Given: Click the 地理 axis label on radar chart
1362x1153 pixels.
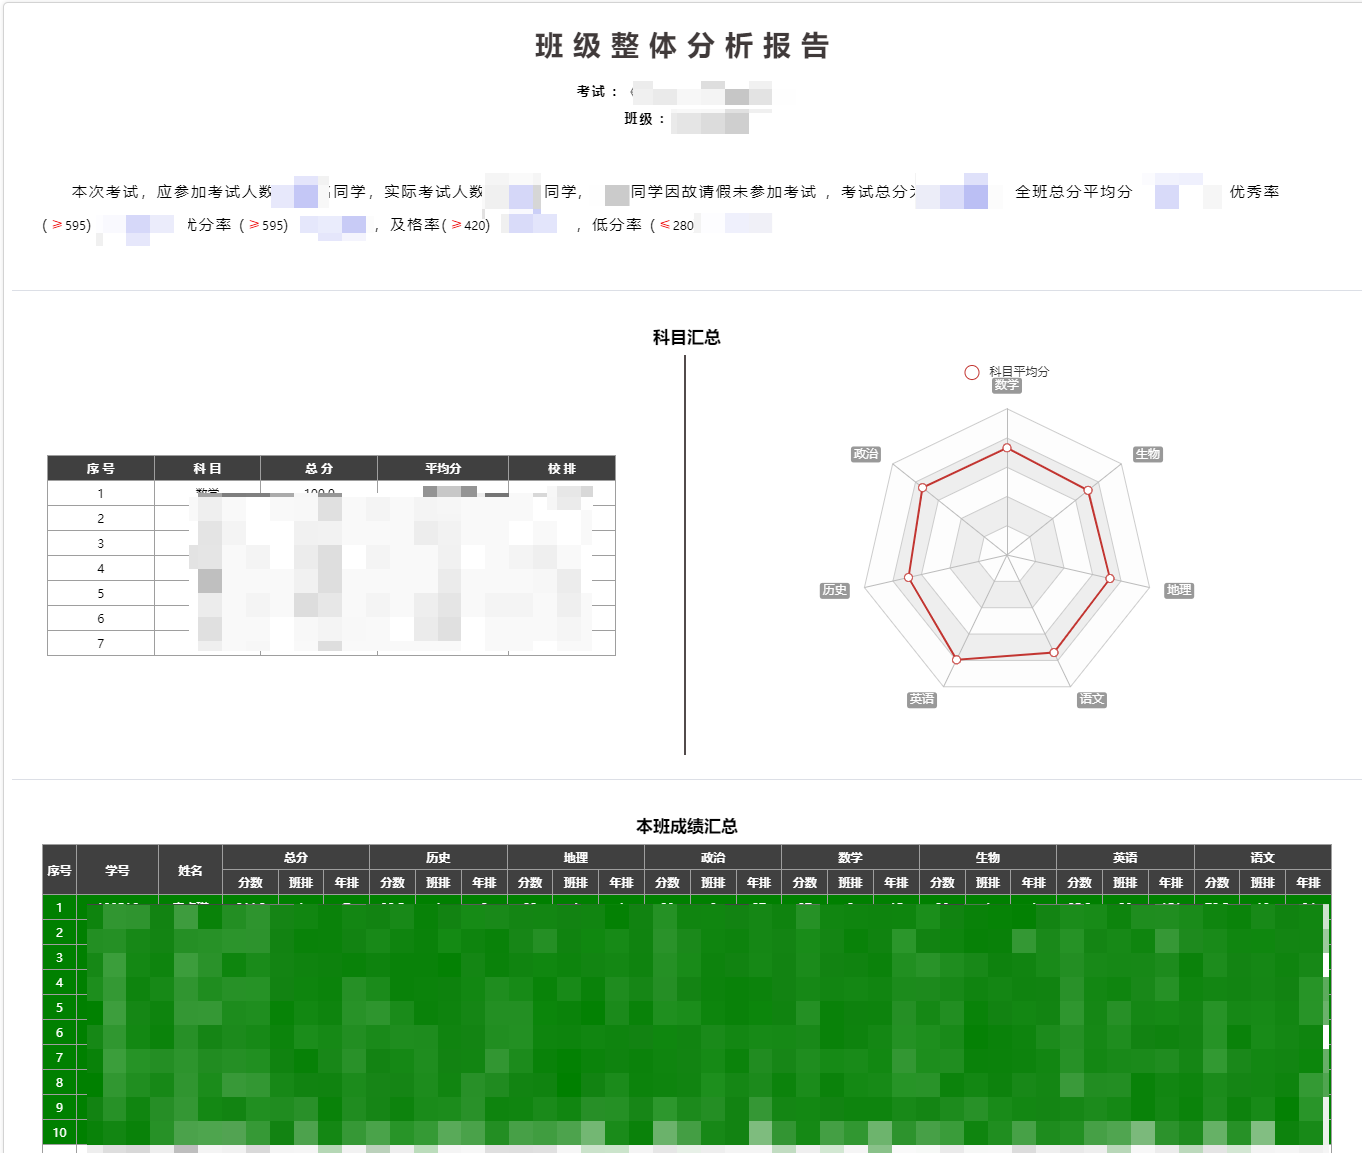Looking at the screenshot, I should coord(1179,590).
